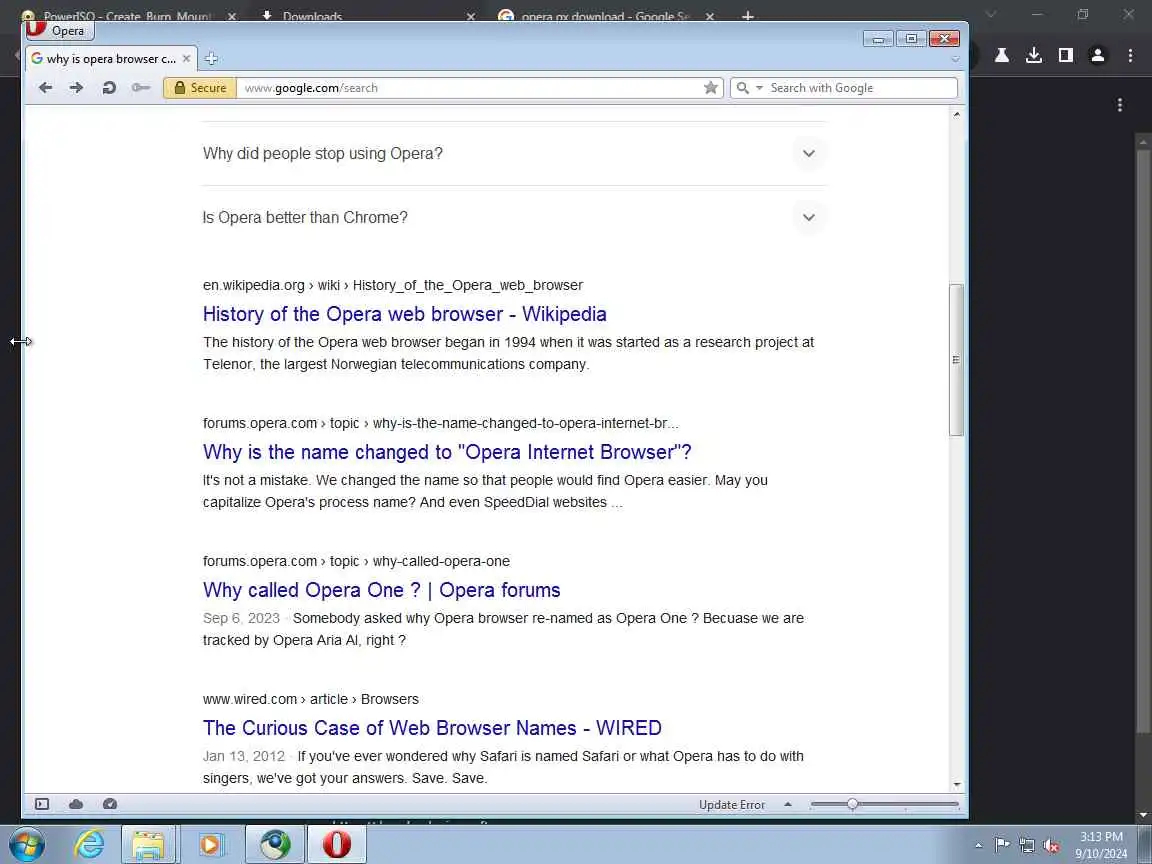Open Windows Media Player from taskbar
Viewport: 1152px width, 864px height.
211,844
